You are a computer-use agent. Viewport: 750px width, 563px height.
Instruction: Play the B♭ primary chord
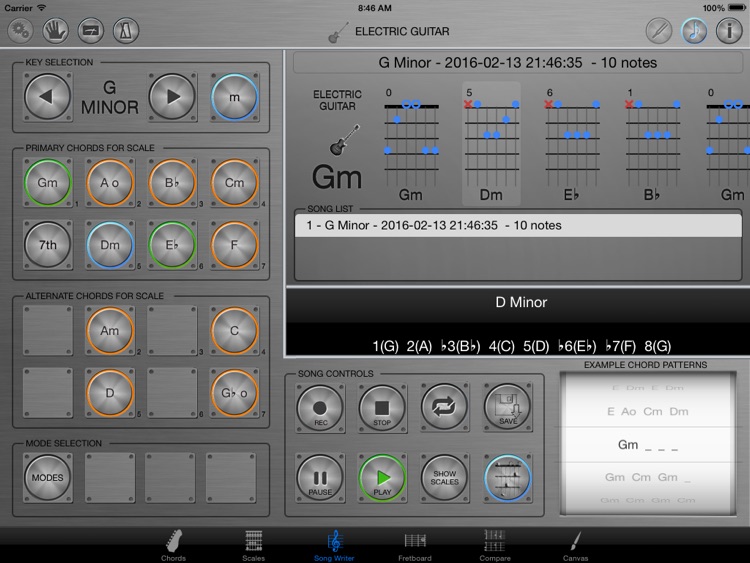172,183
